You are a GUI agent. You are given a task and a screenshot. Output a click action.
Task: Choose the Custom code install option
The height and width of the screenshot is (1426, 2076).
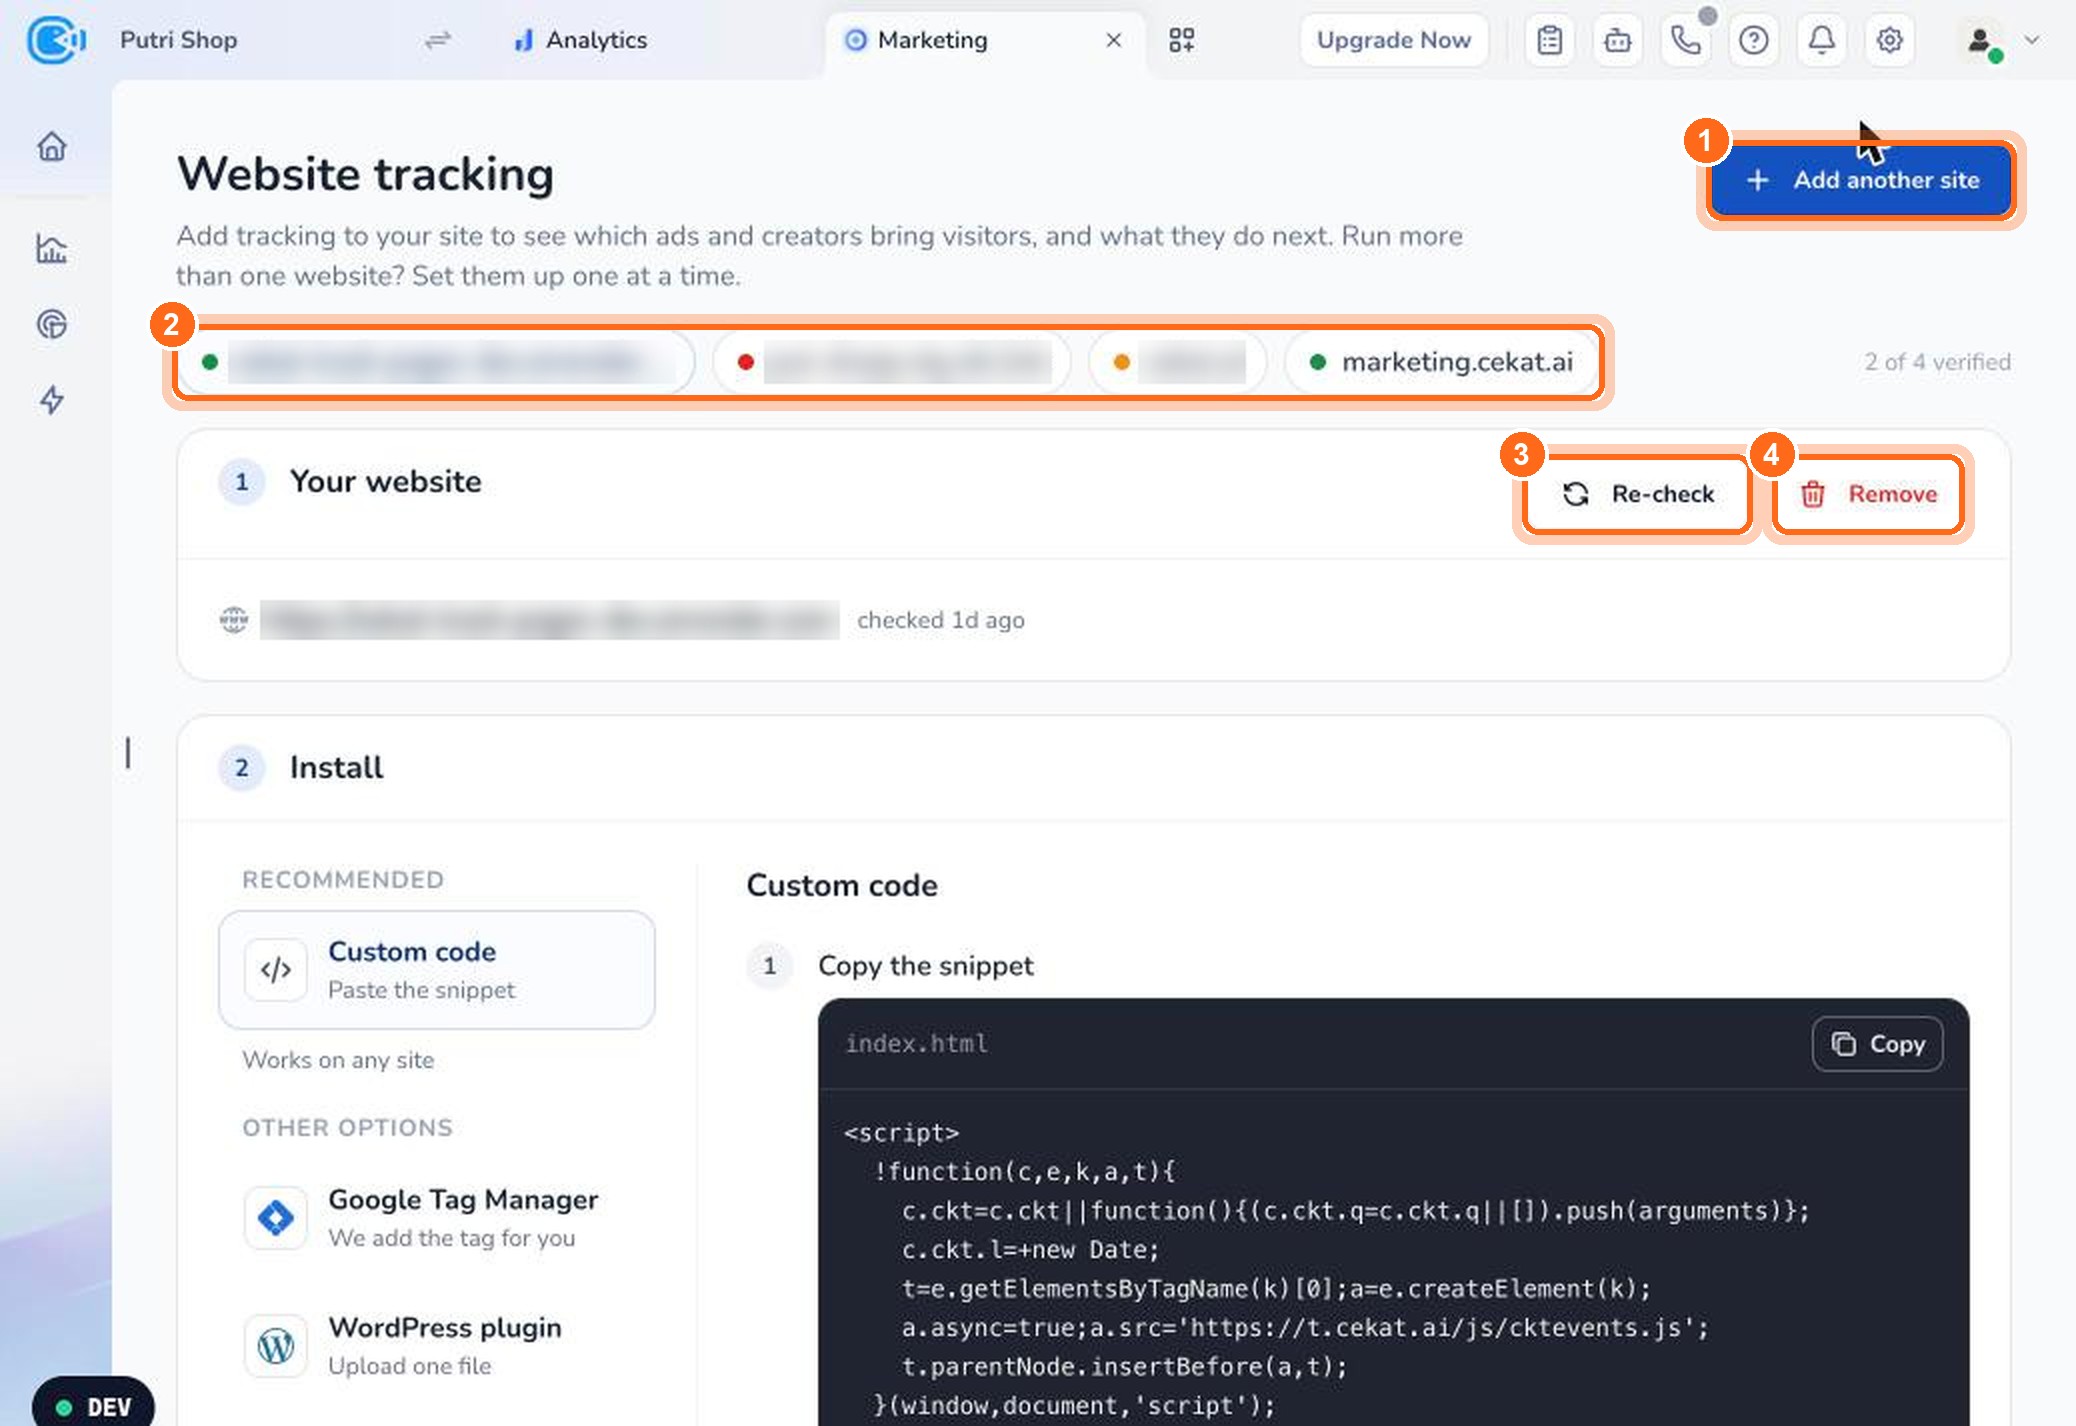coord(437,970)
